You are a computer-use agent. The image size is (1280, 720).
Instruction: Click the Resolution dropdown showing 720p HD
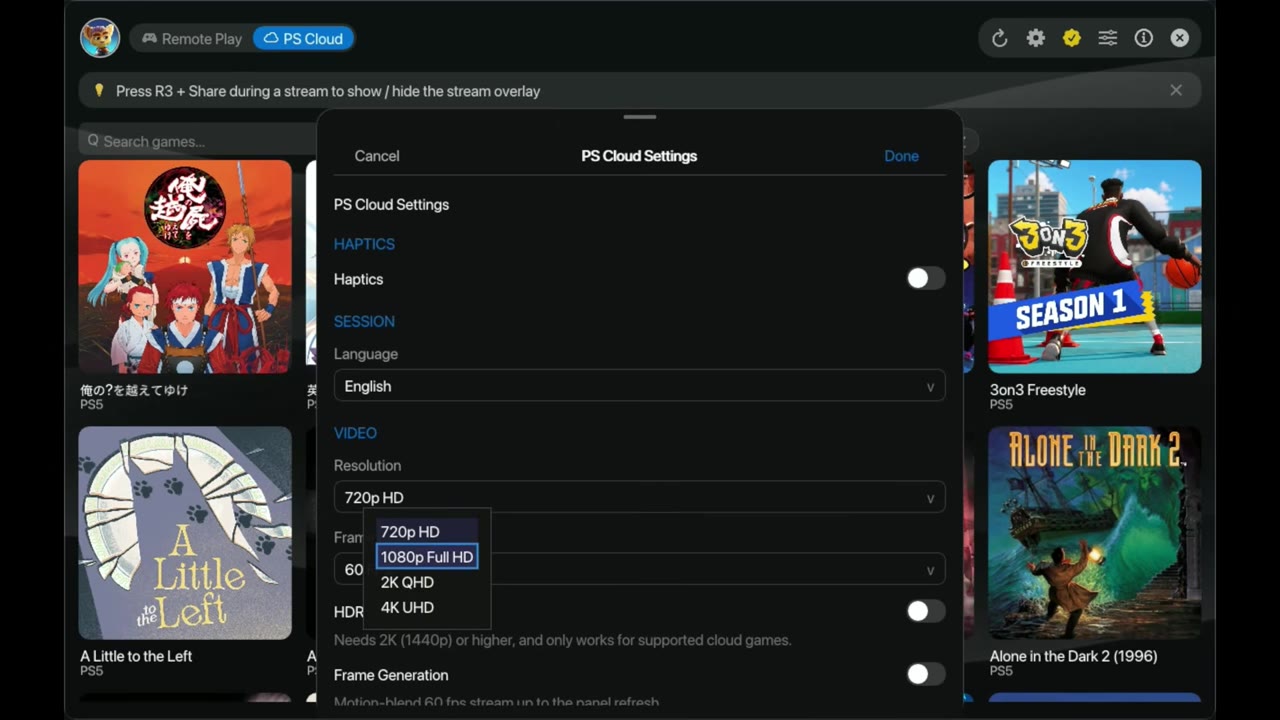point(640,497)
